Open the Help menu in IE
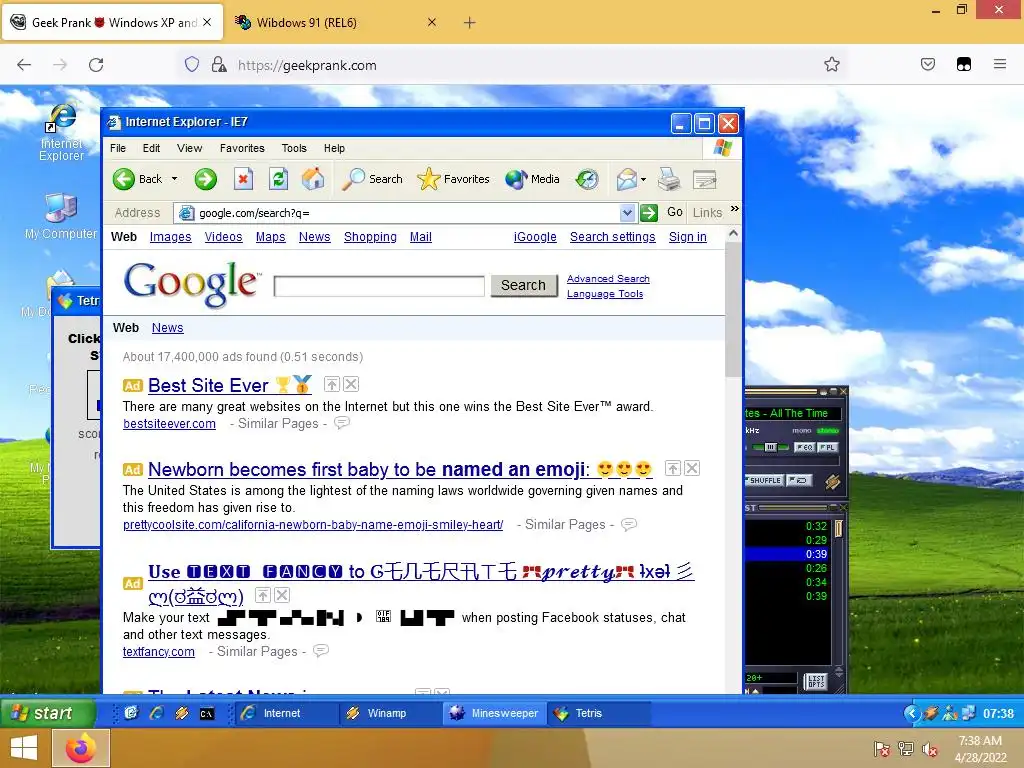 coord(334,148)
